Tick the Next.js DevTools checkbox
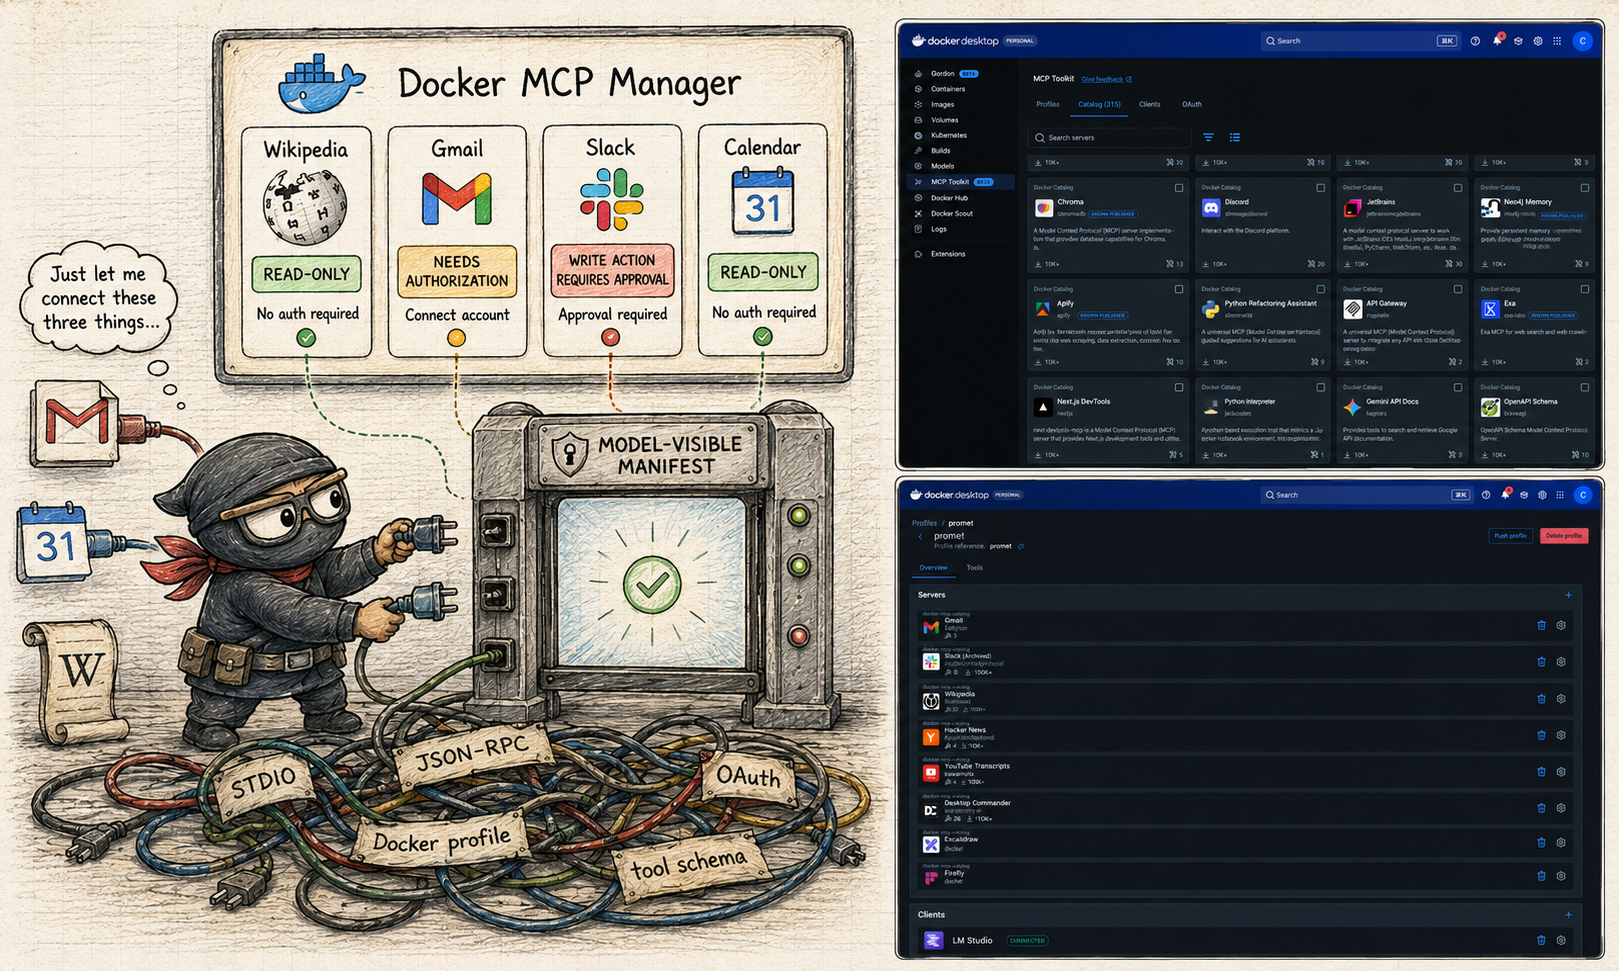1619x971 pixels. 1179,387
